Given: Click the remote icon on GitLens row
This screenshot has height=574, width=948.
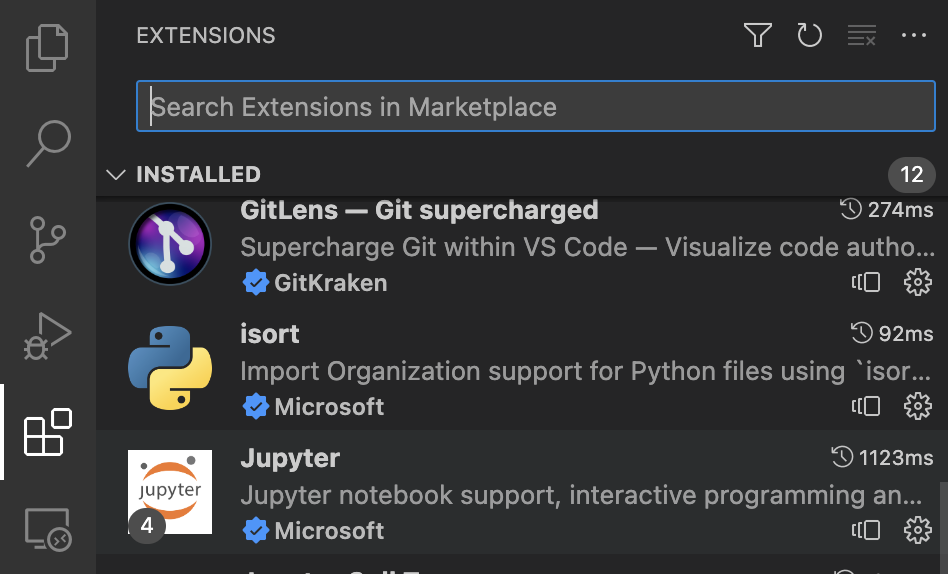Looking at the screenshot, I should coord(866,283).
